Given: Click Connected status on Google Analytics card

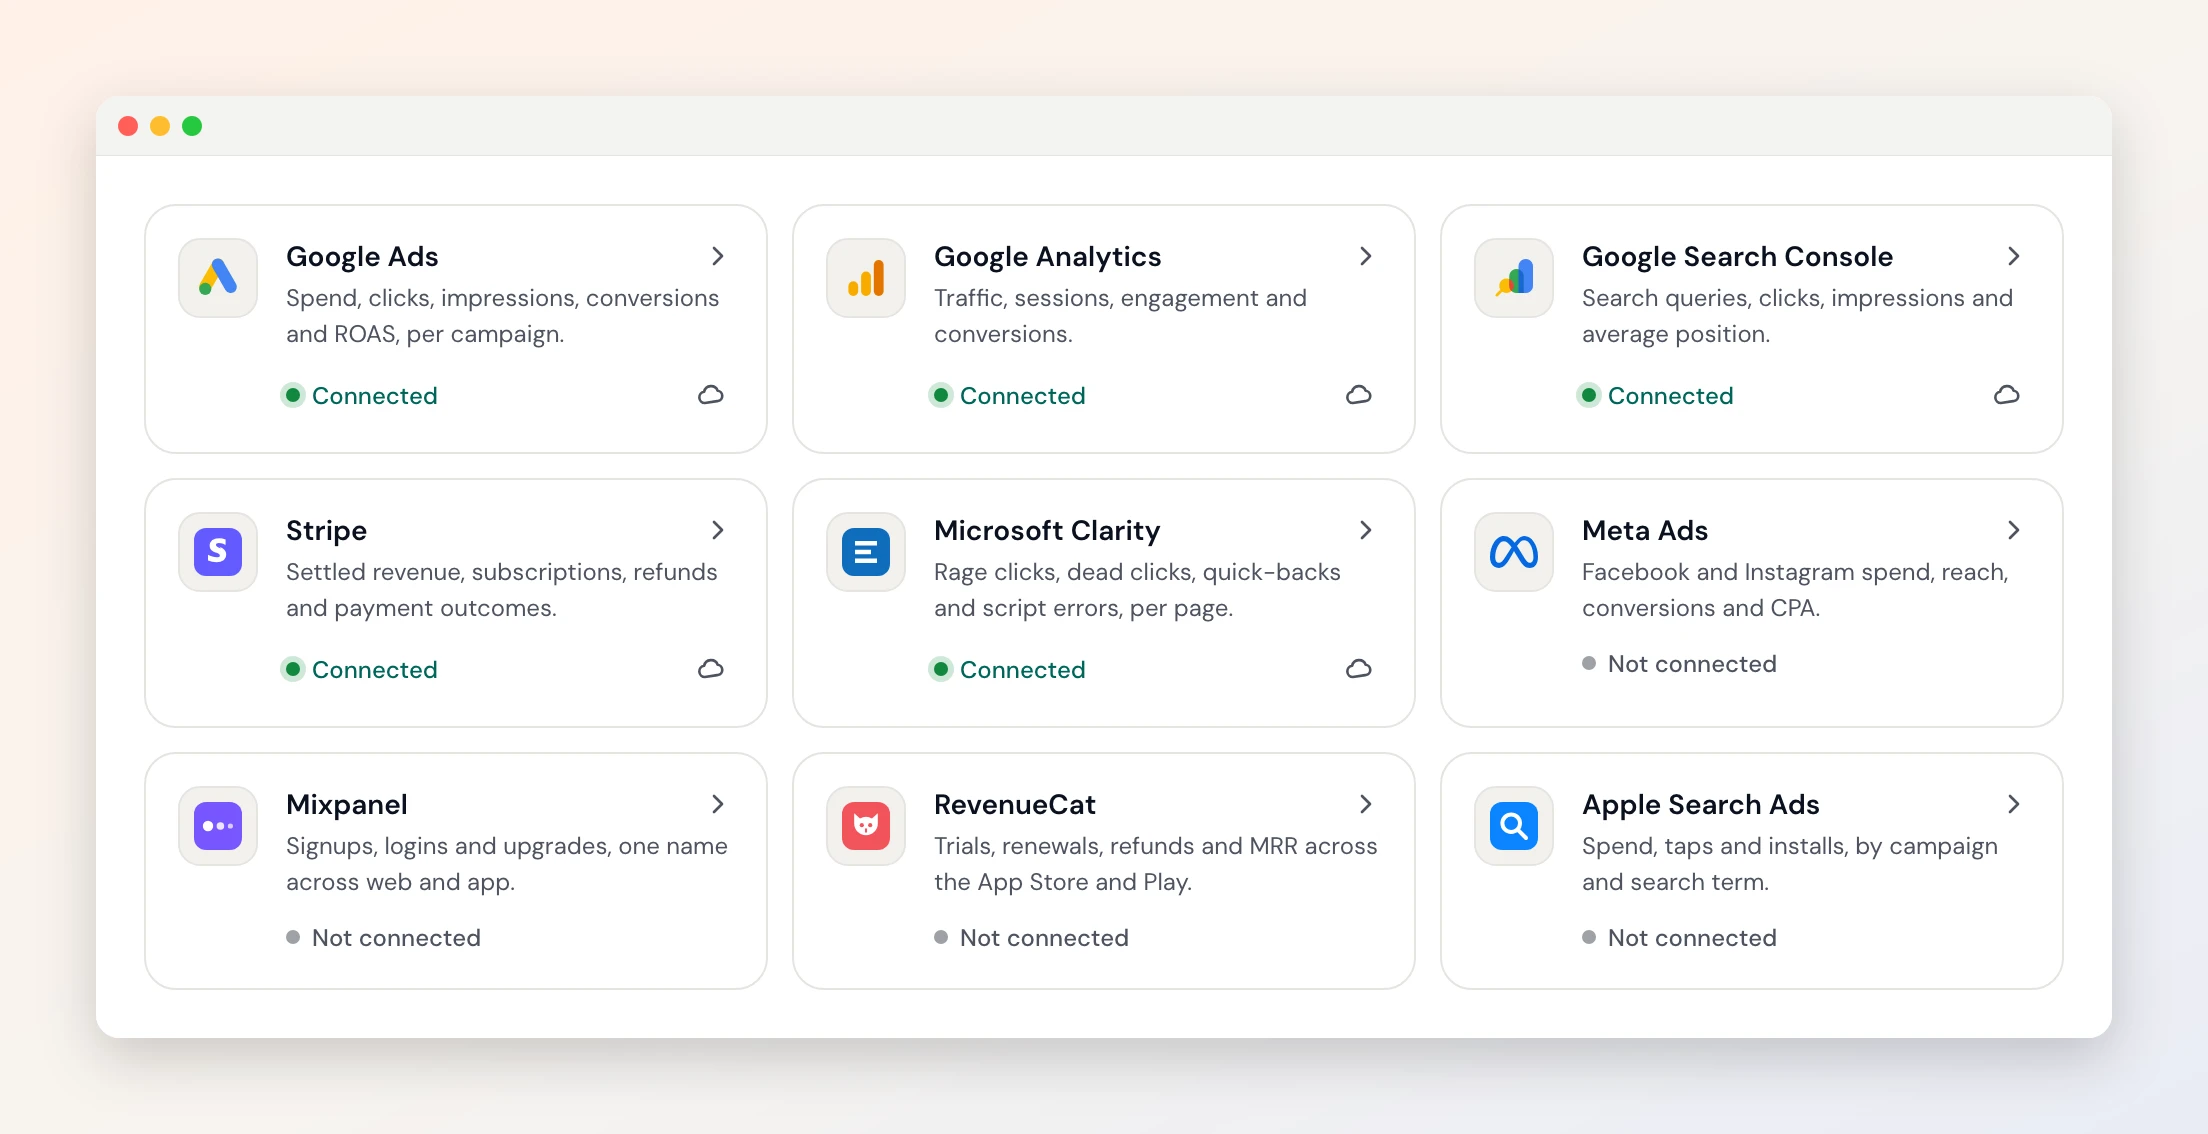Looking at the screenshot, I should [1008, 396].
